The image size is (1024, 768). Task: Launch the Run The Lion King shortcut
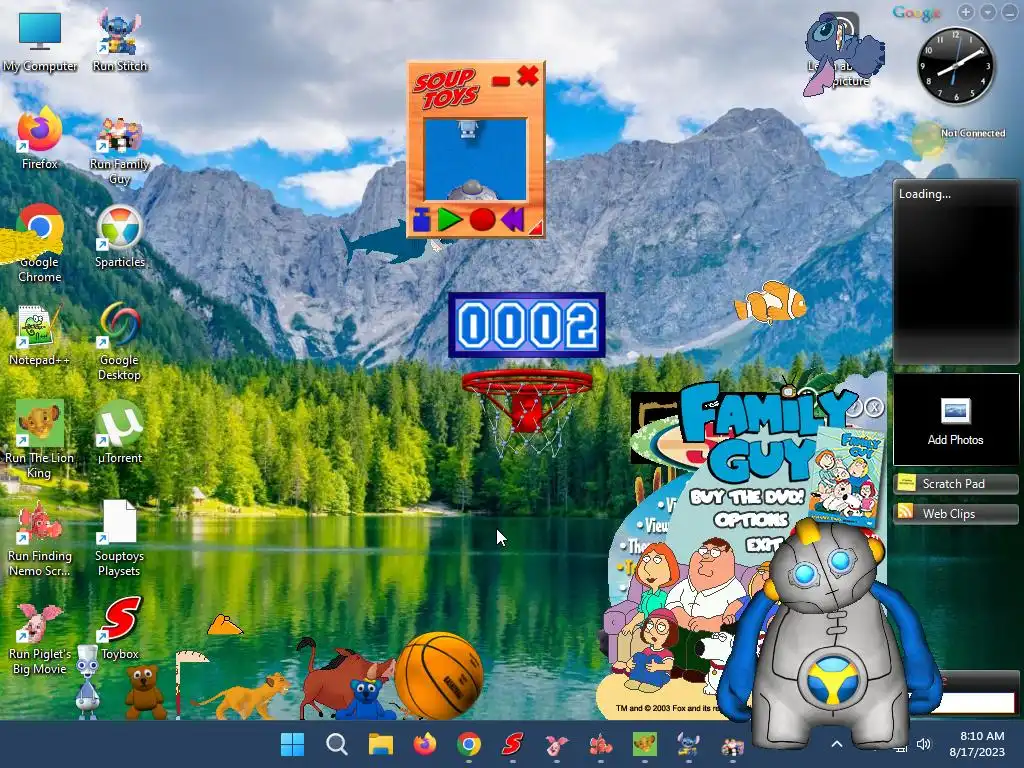(x=39, y=439)
